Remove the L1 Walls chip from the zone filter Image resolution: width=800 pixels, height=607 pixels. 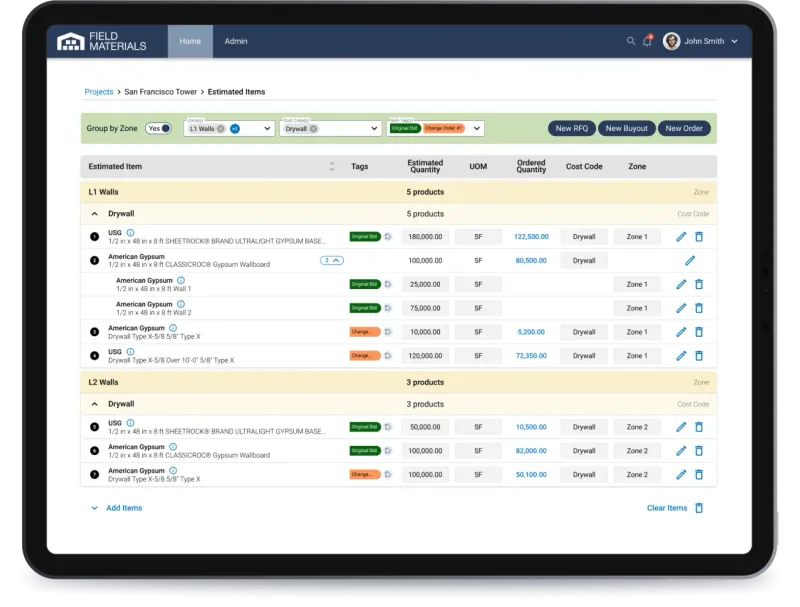coord(220,129)
